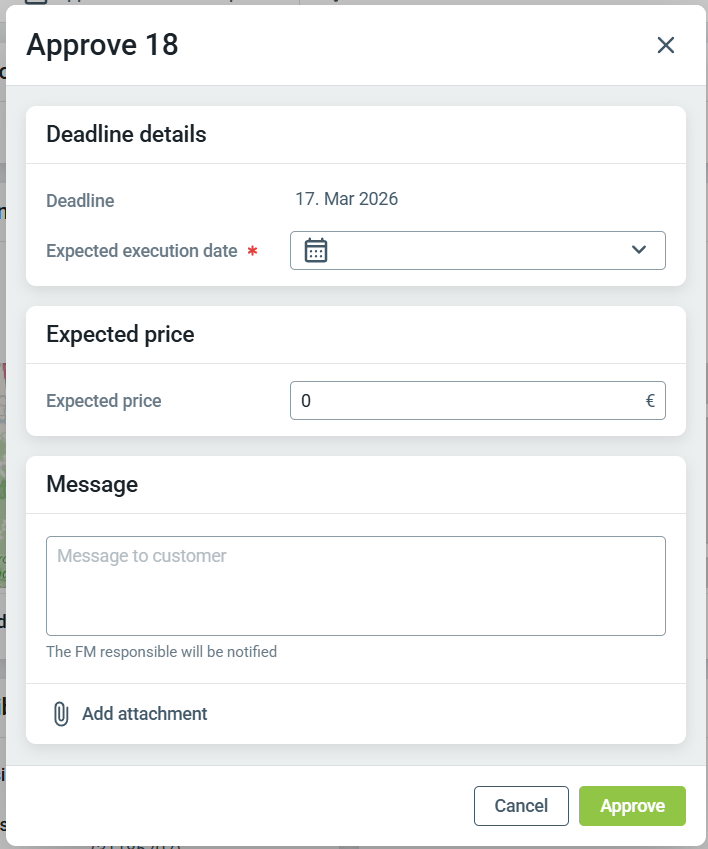708x849 pixels.
Task: Click the euro symbol in price field
Action: click(650, 401)
